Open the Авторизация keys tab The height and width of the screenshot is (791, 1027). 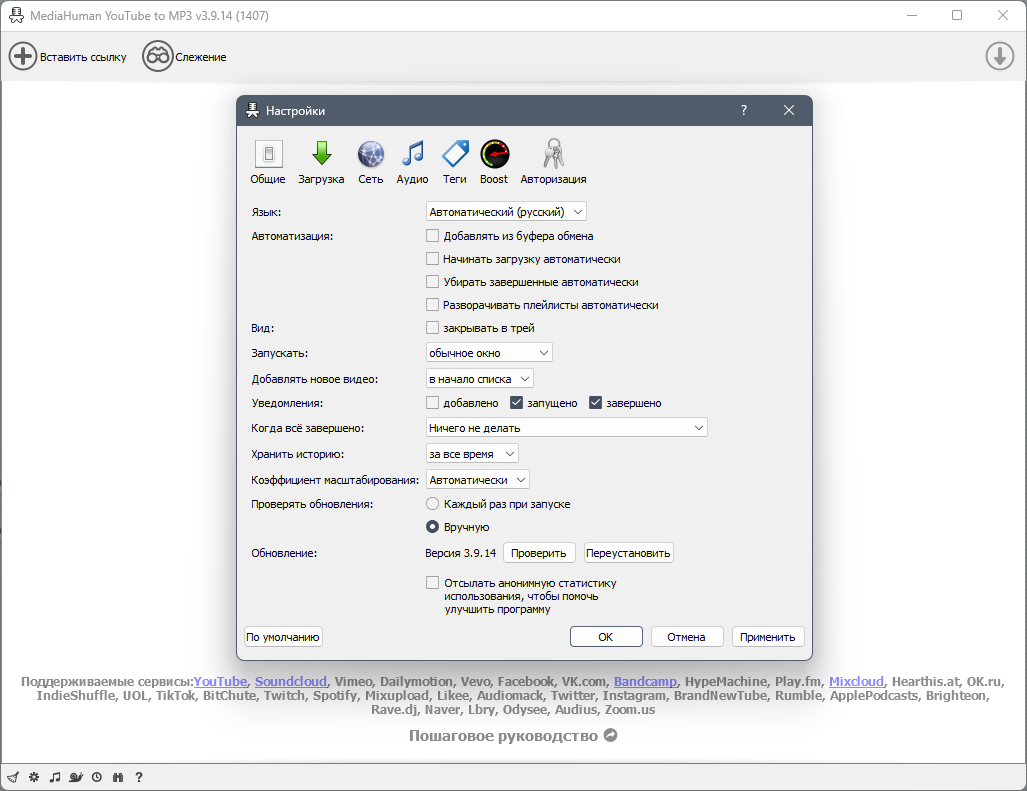tap(553, 162)
